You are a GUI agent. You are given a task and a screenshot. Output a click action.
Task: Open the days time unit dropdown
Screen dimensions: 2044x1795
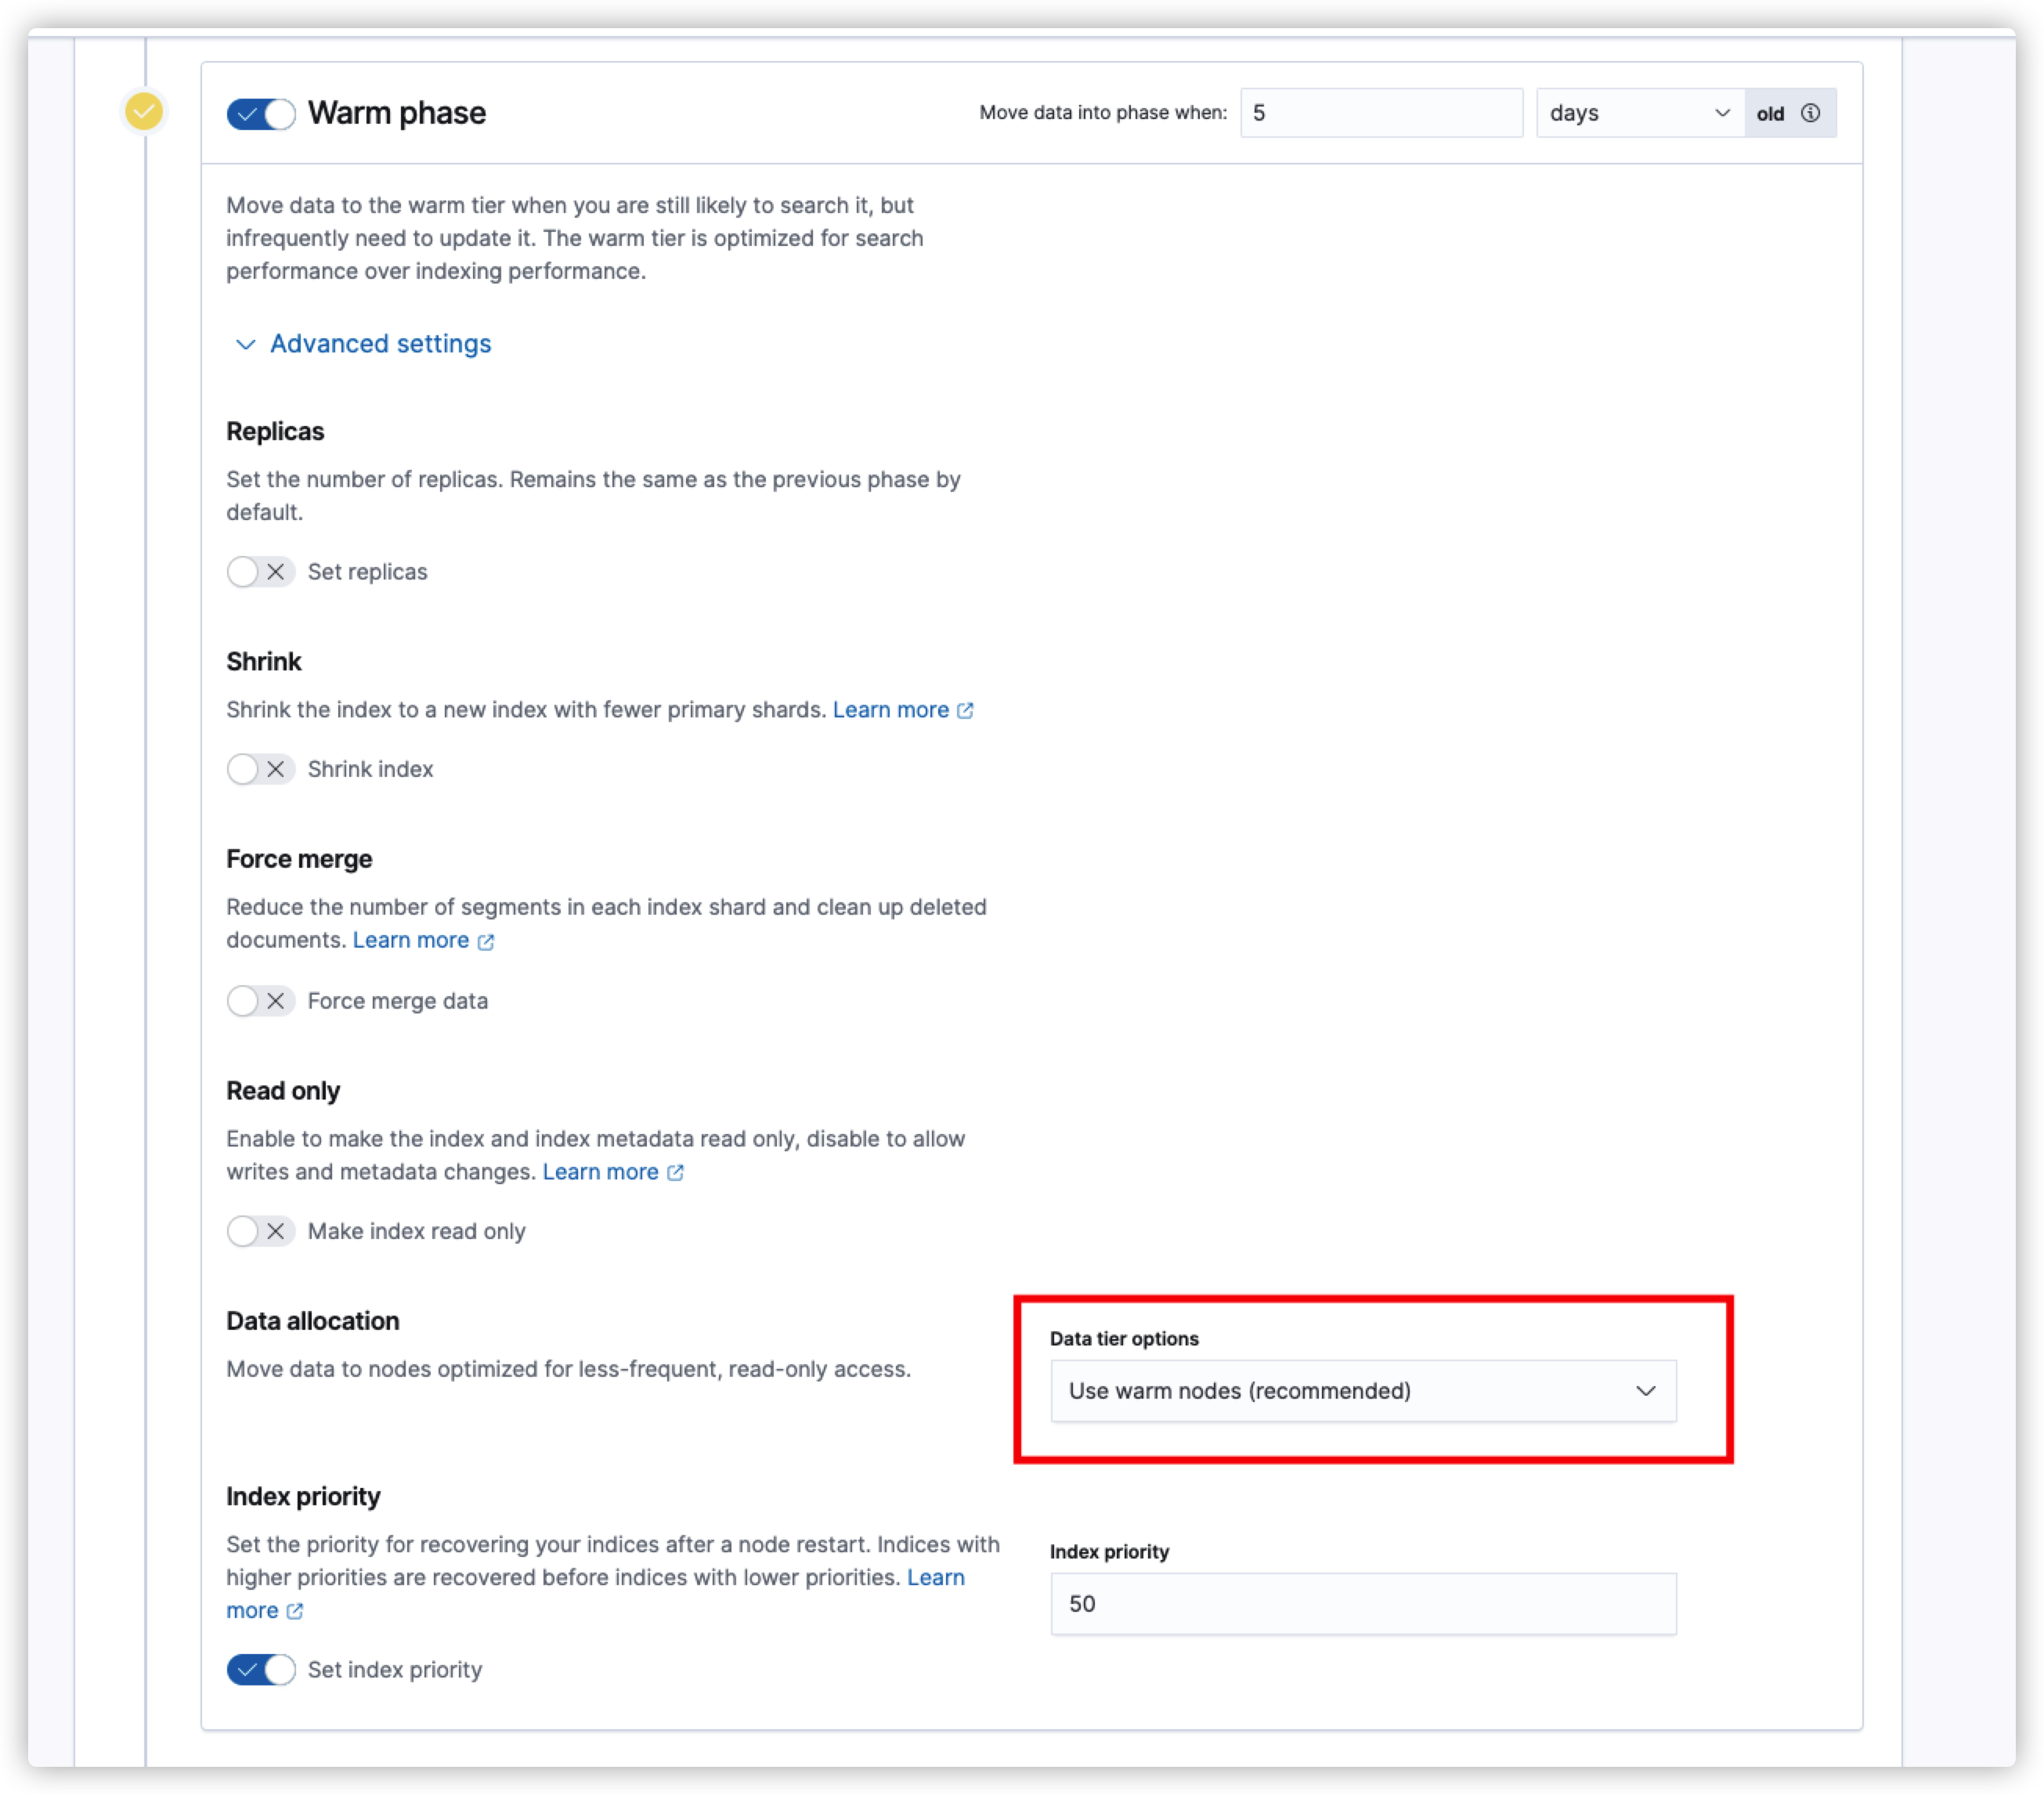tap(1639, 113)
